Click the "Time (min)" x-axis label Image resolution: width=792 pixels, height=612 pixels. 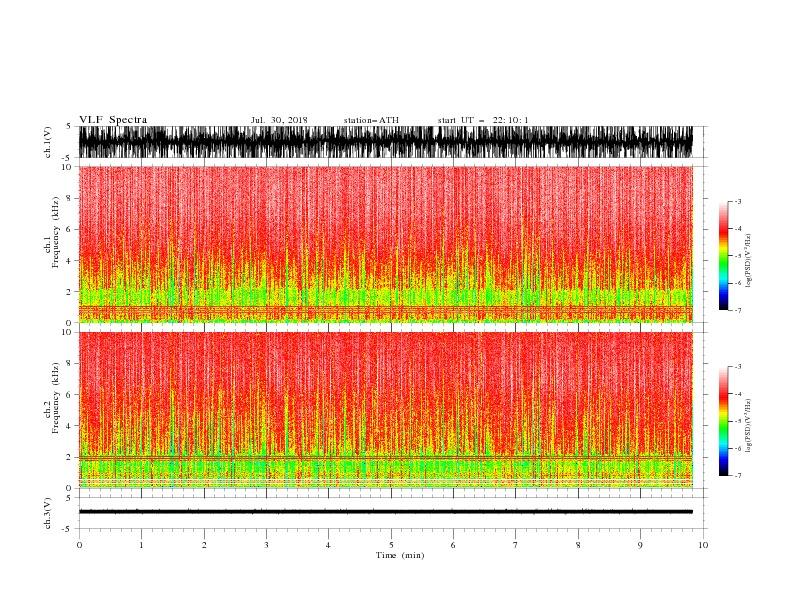click(x=400, y=555)
